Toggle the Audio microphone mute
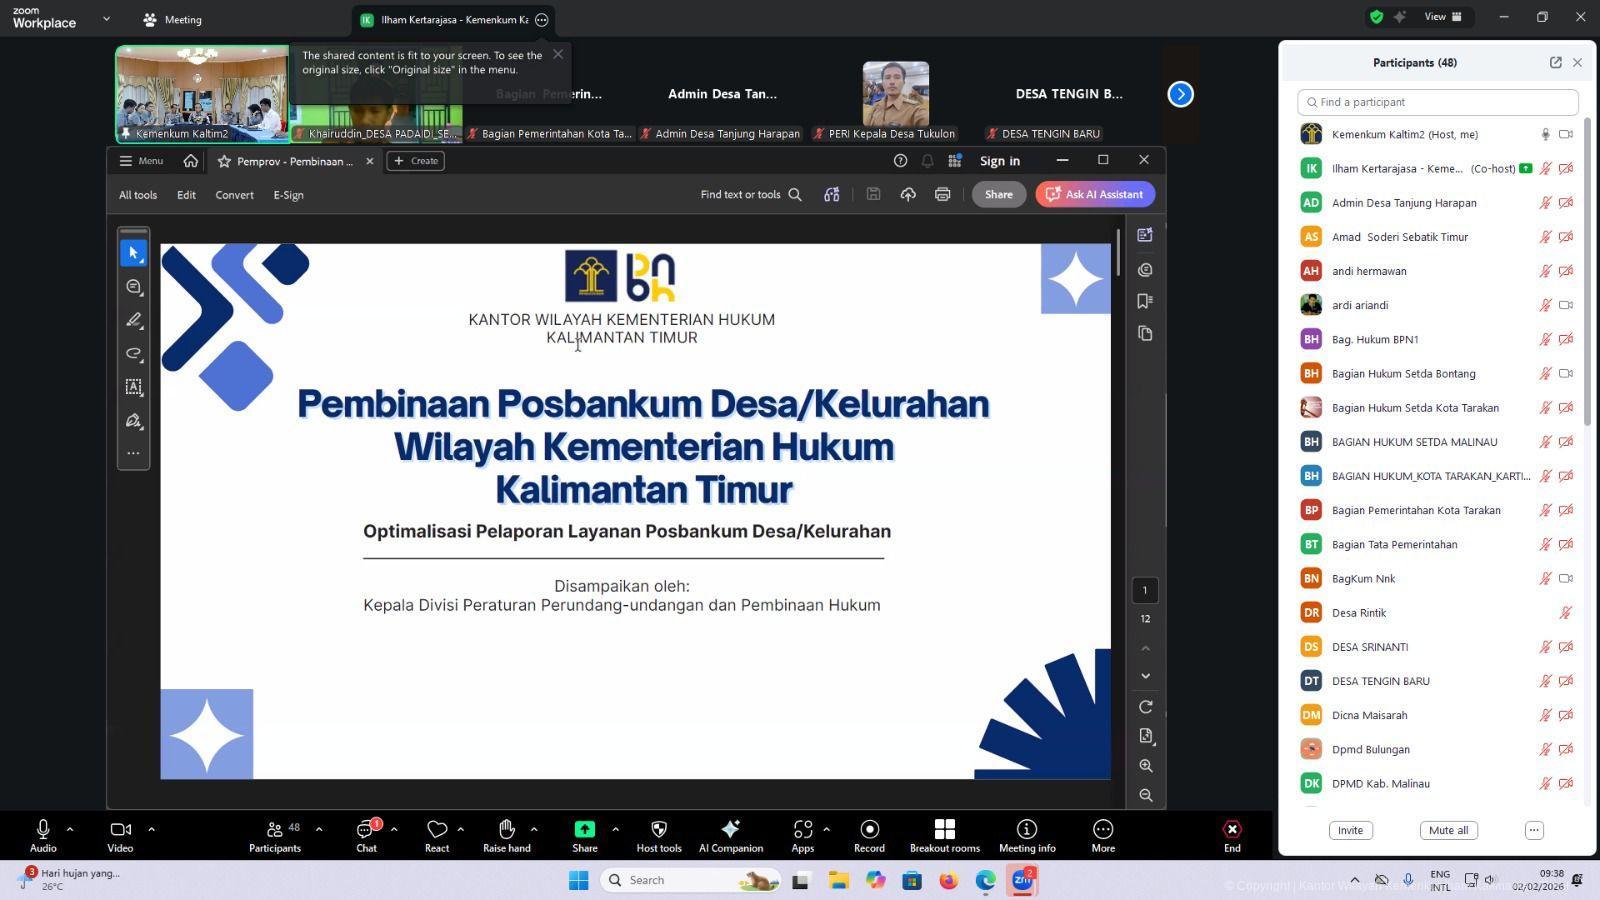1600x900 pixels. tap(43, 830)
